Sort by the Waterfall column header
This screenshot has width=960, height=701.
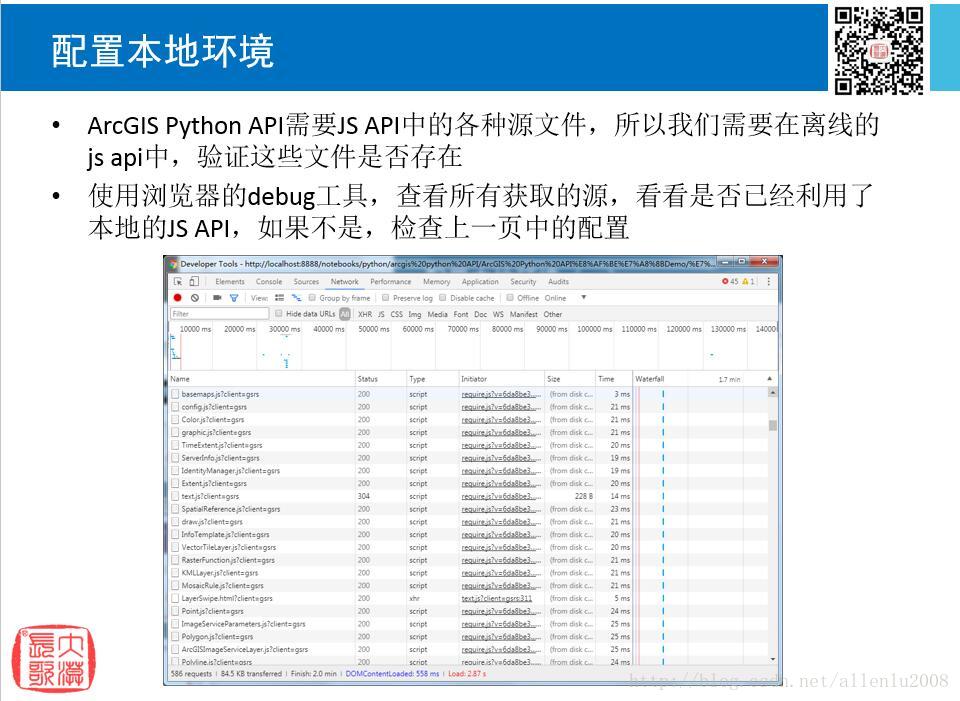tap(705, 379)
